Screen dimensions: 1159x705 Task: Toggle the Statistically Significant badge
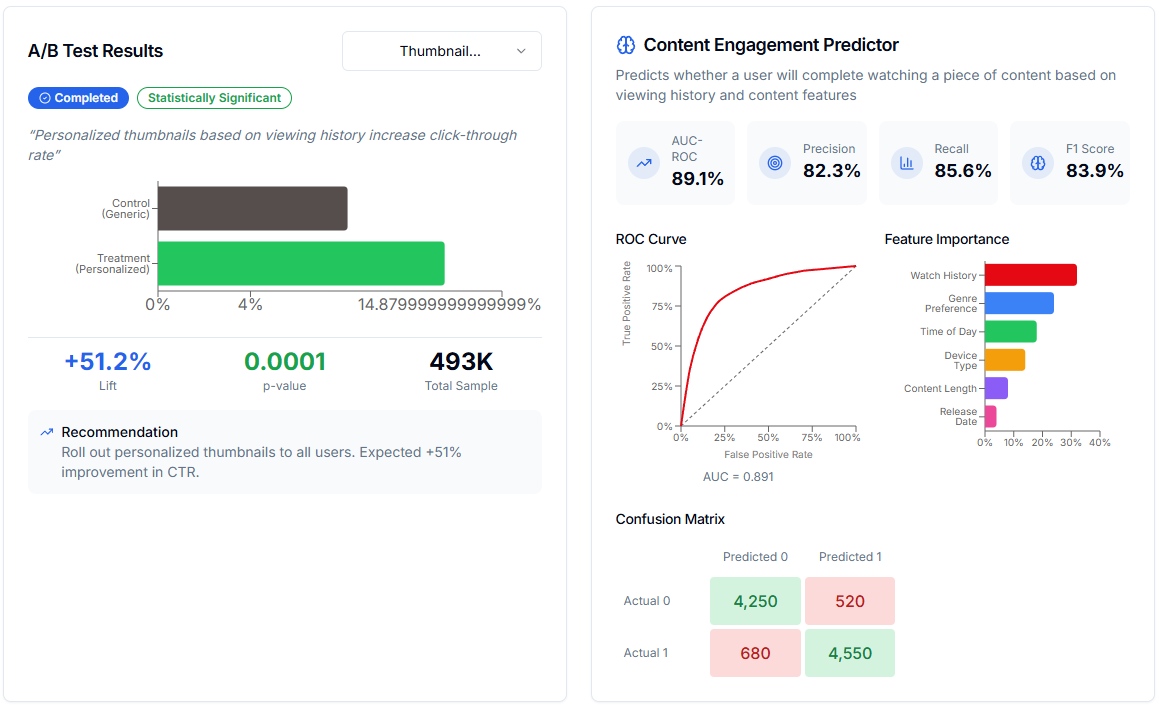214,98
